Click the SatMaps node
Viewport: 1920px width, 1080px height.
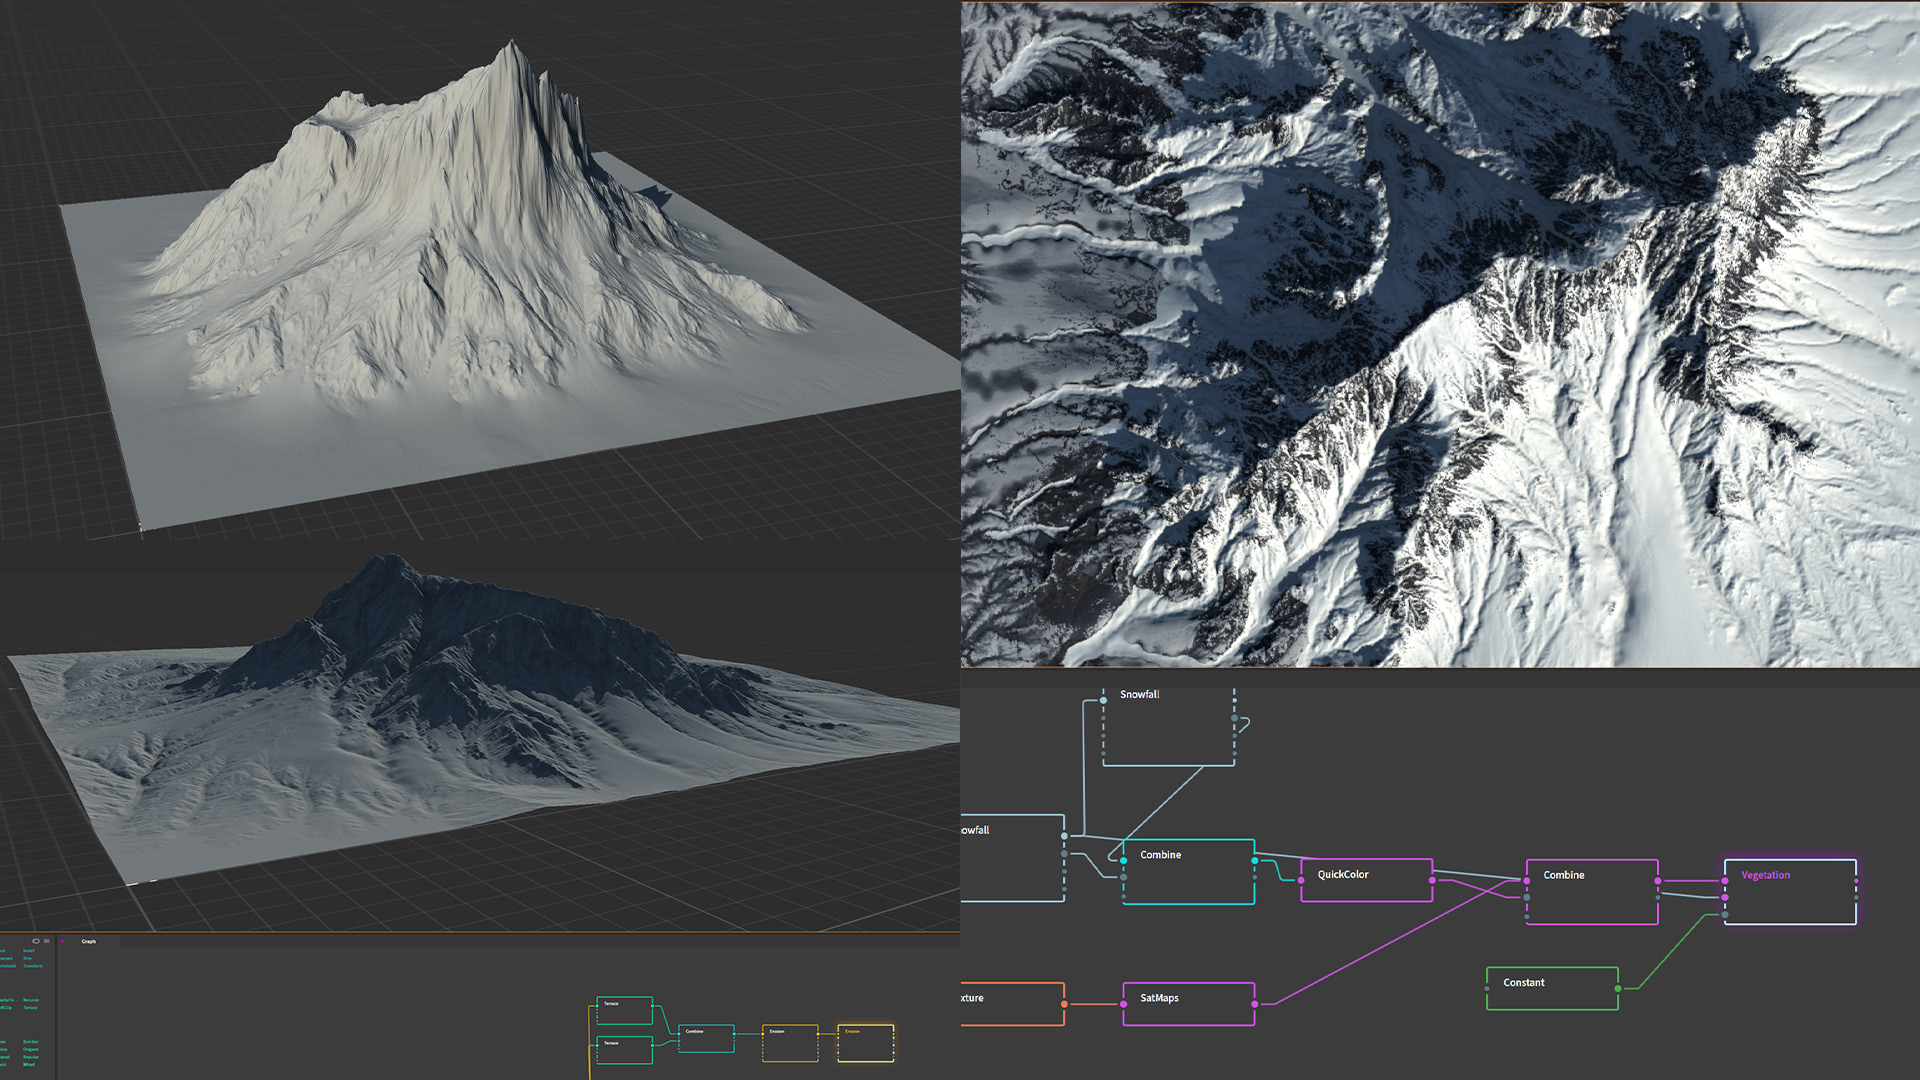click(1188, 1004)
